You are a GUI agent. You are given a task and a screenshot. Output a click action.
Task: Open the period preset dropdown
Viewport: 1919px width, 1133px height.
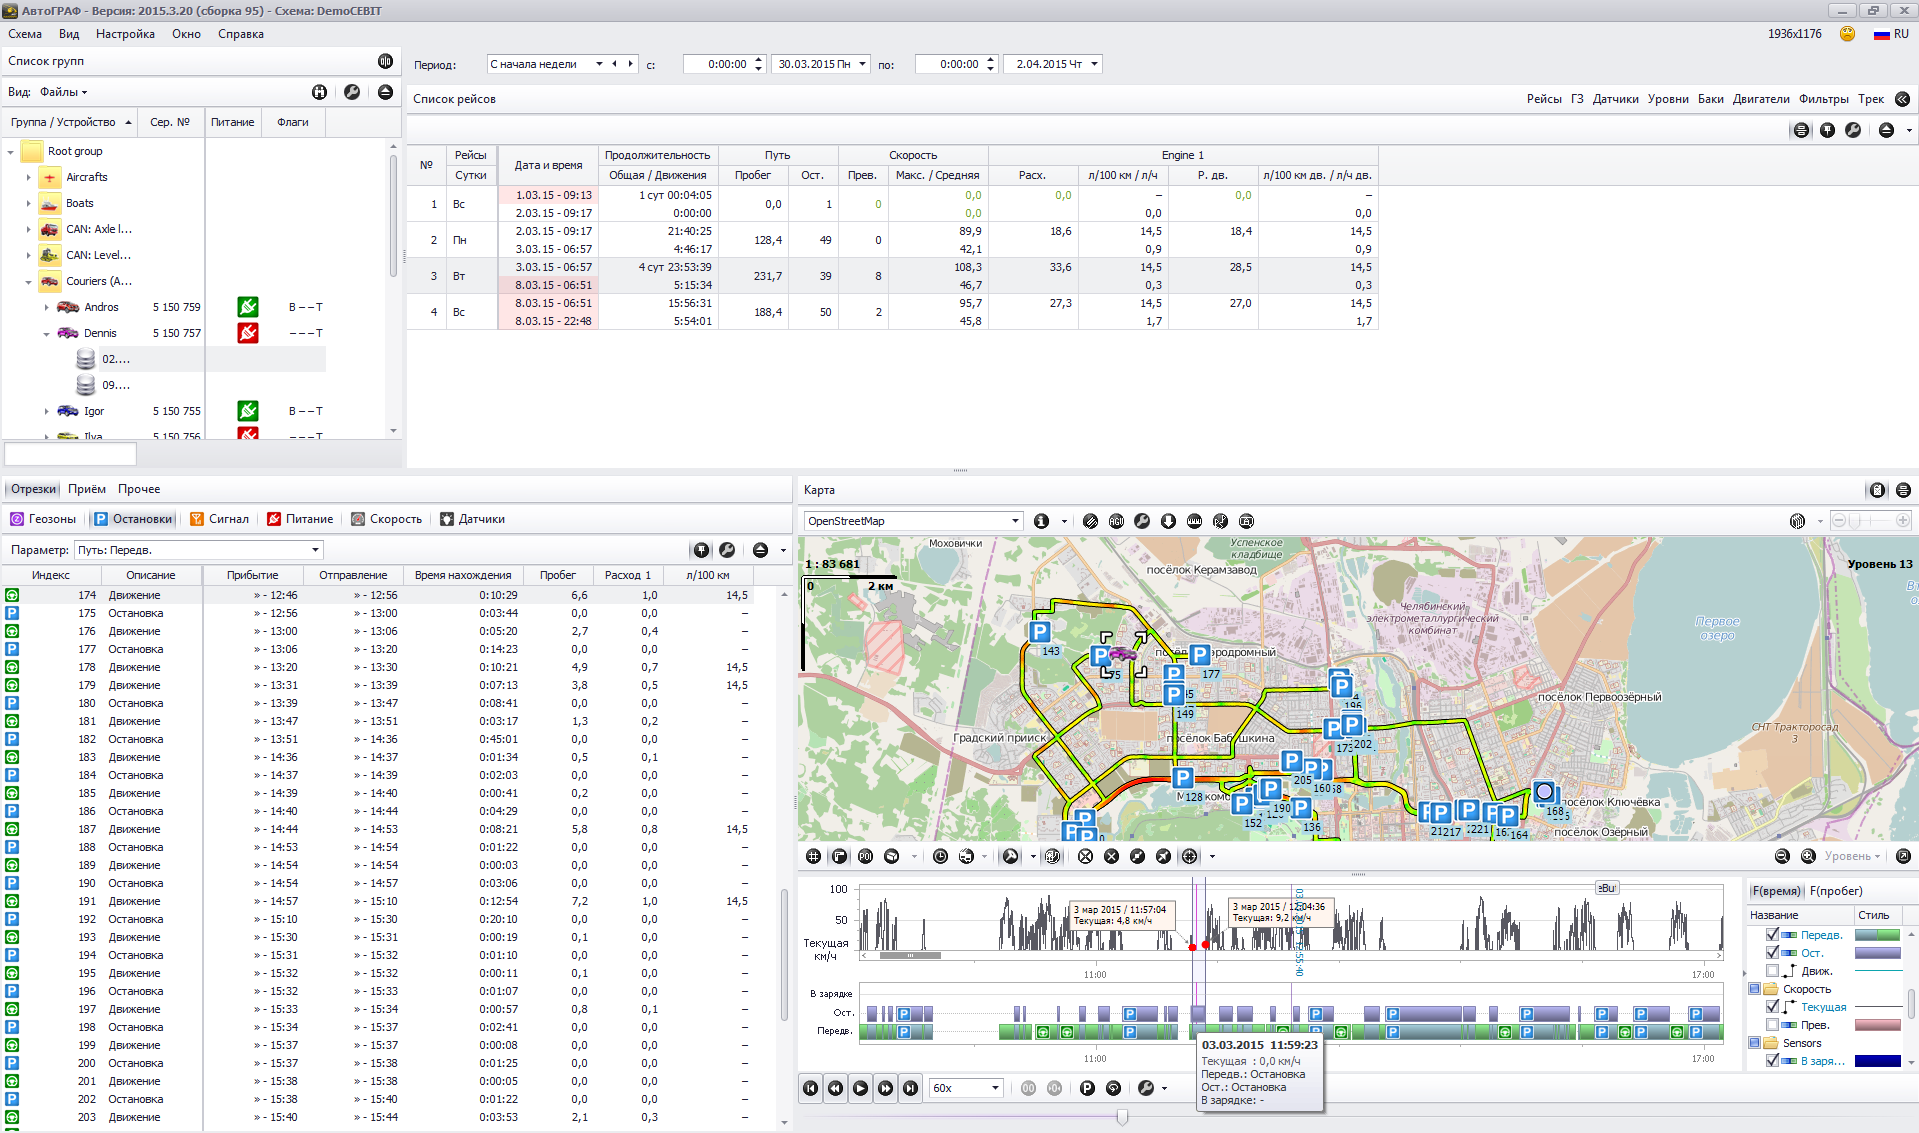[x=599, y=64]
